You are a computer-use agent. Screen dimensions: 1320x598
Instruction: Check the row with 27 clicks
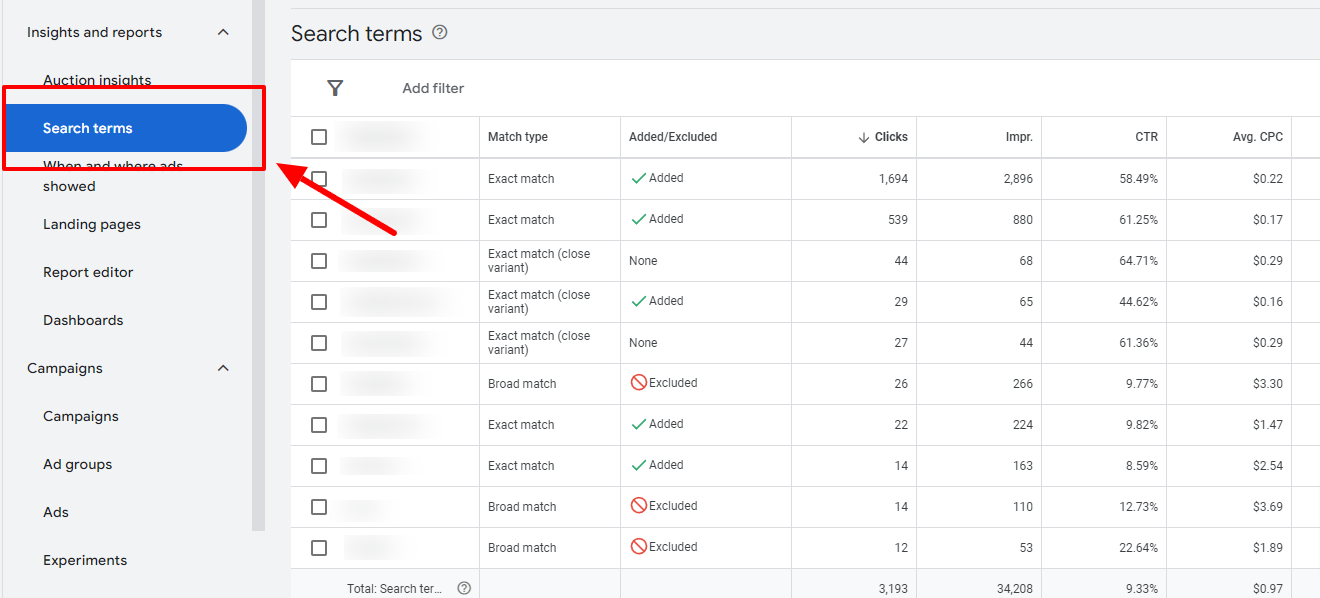(x=319, y=343)
